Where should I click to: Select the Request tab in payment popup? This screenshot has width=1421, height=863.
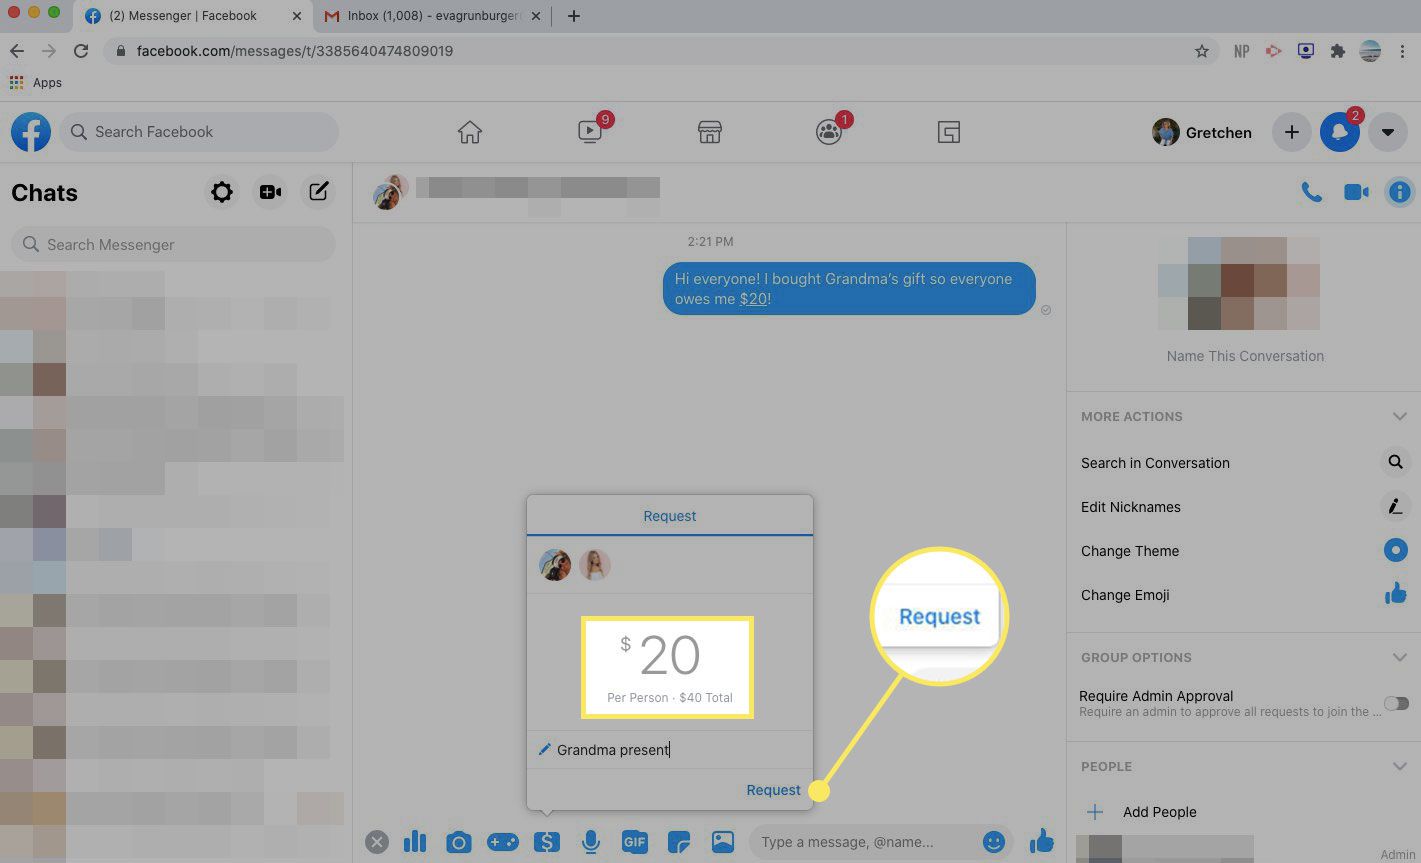tap(669, 516)
